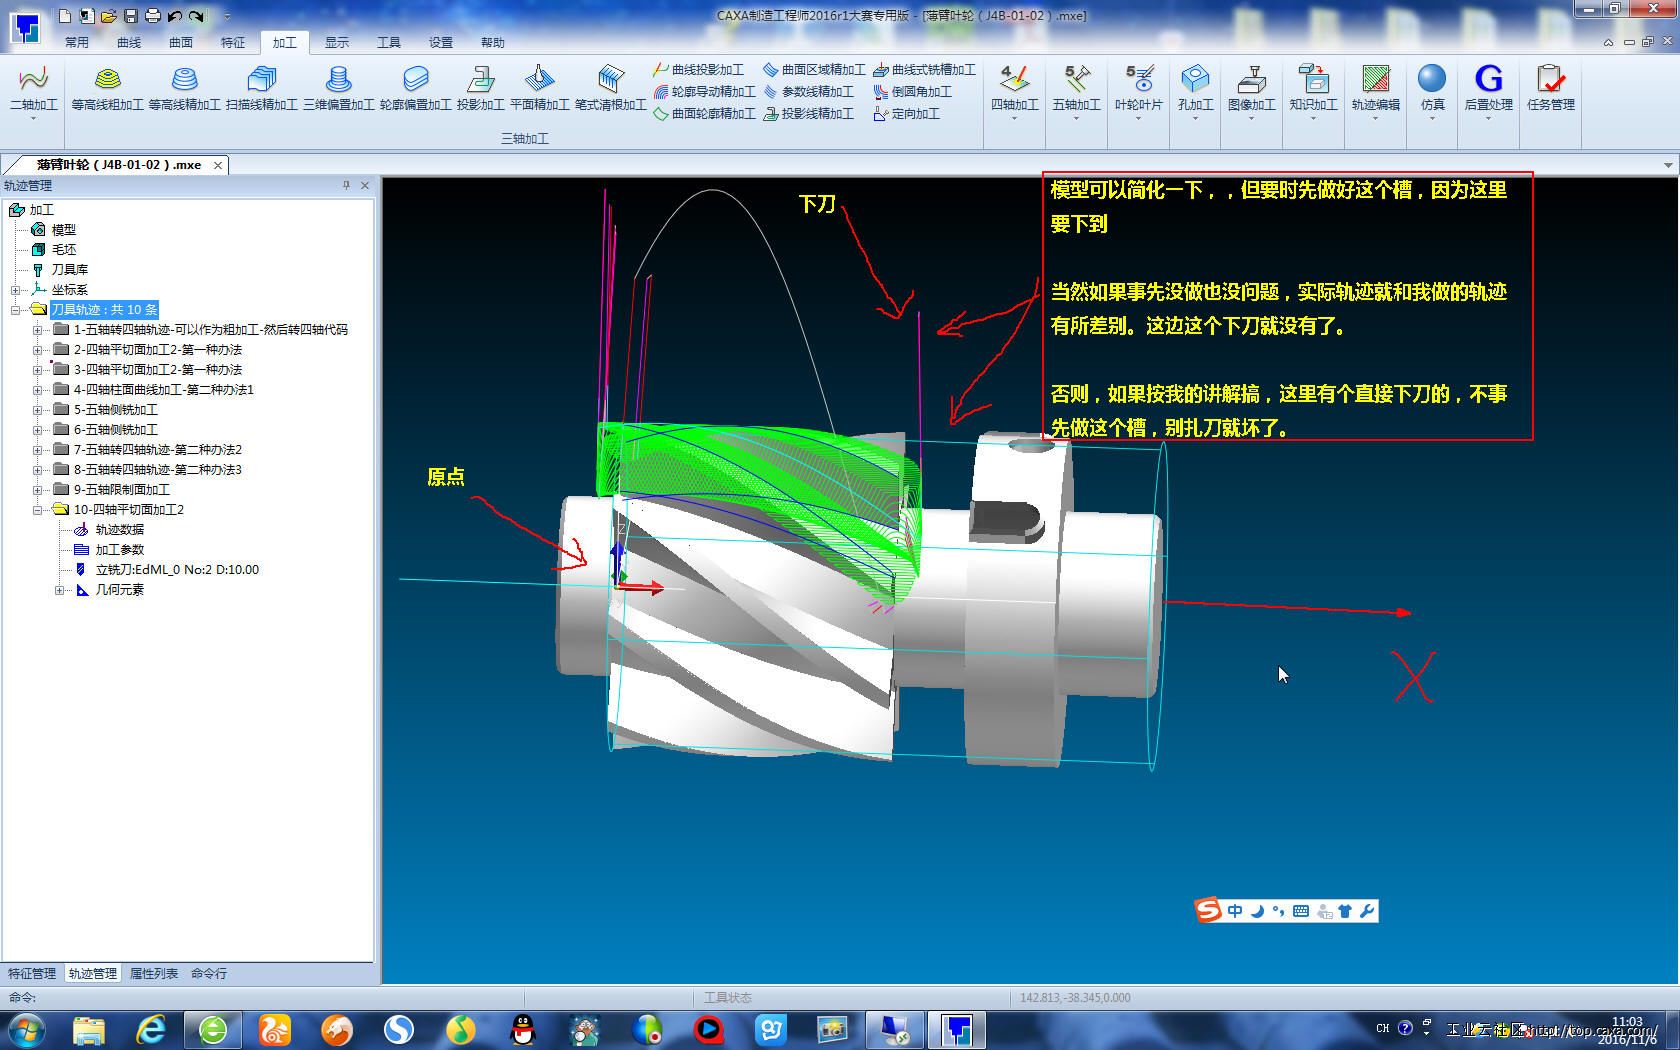The height and width of the screenshot is (1050, 1680).
Task: Launch 仿真 simulation sphere icon
Action: coord(1432,80)
